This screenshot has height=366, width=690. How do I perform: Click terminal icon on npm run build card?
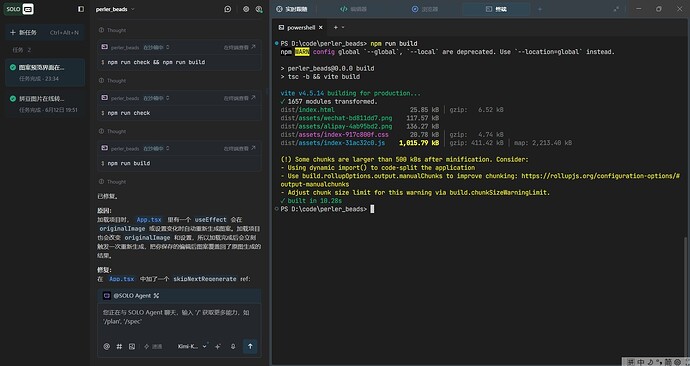pos(105,148)
